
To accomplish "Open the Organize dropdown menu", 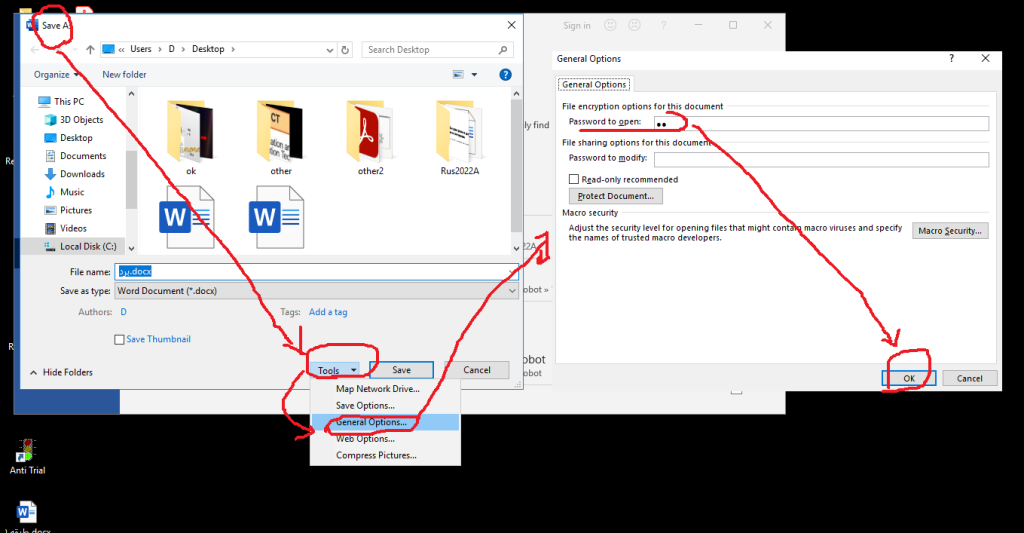I will [56, 74].
